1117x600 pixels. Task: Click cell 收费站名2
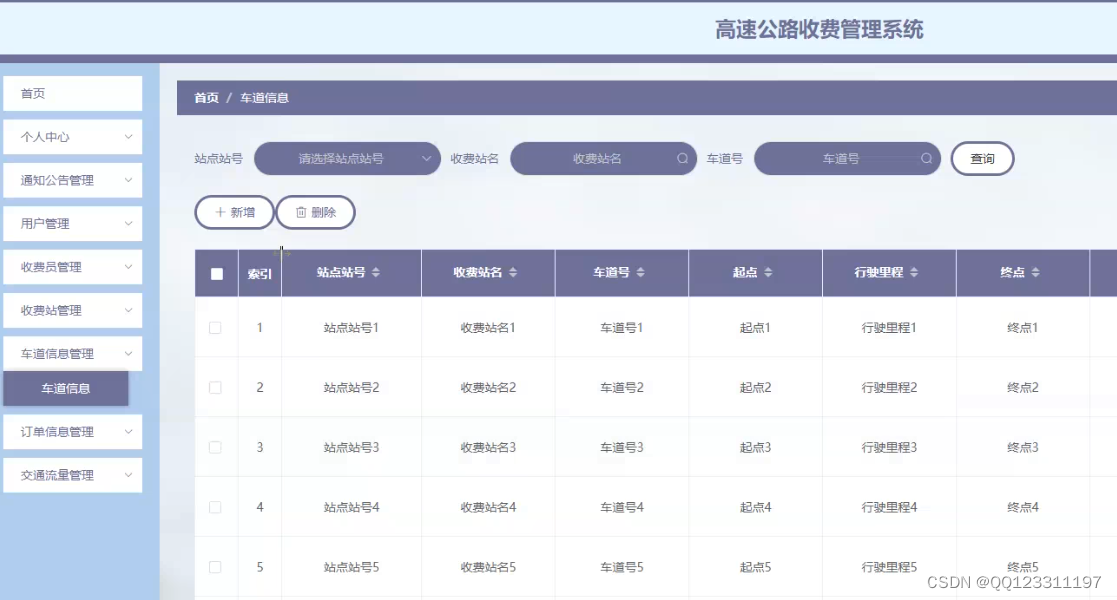pos(488,388)
